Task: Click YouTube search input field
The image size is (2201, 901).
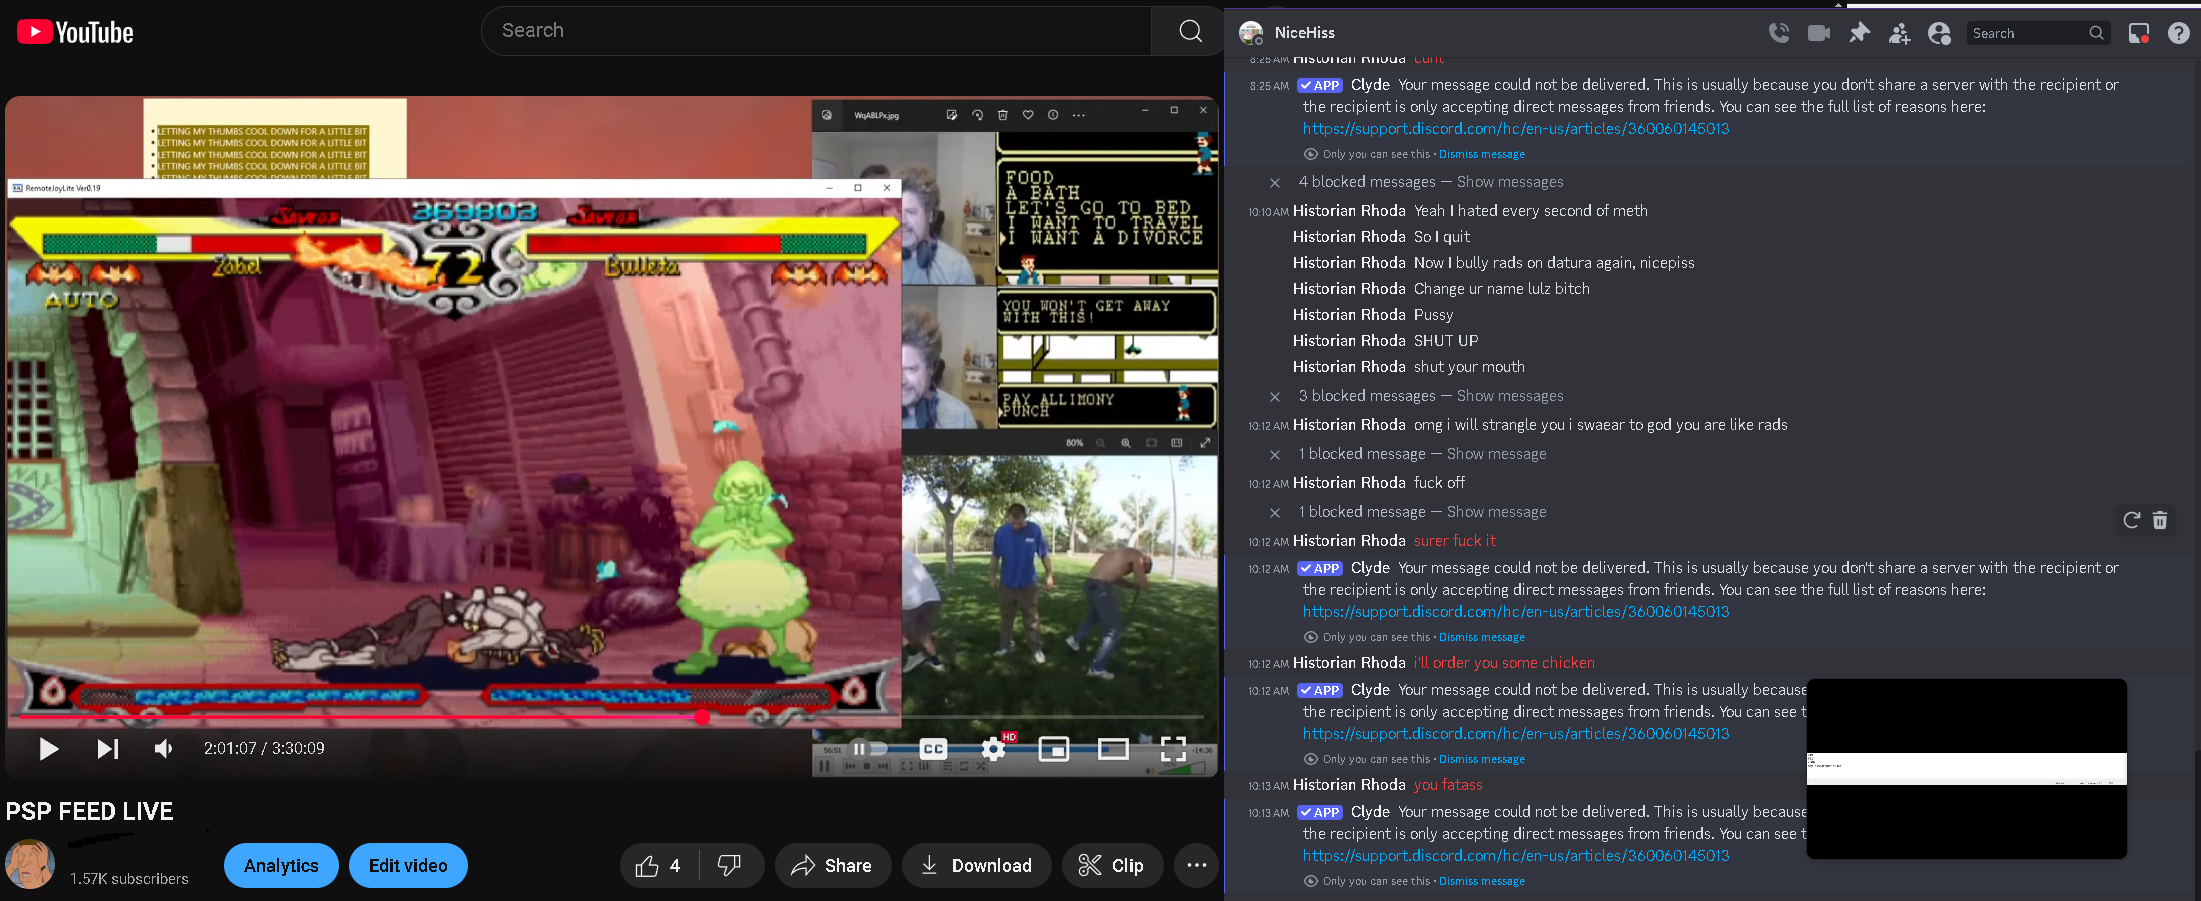Action: pyautogui.click(x=816, y=31)
